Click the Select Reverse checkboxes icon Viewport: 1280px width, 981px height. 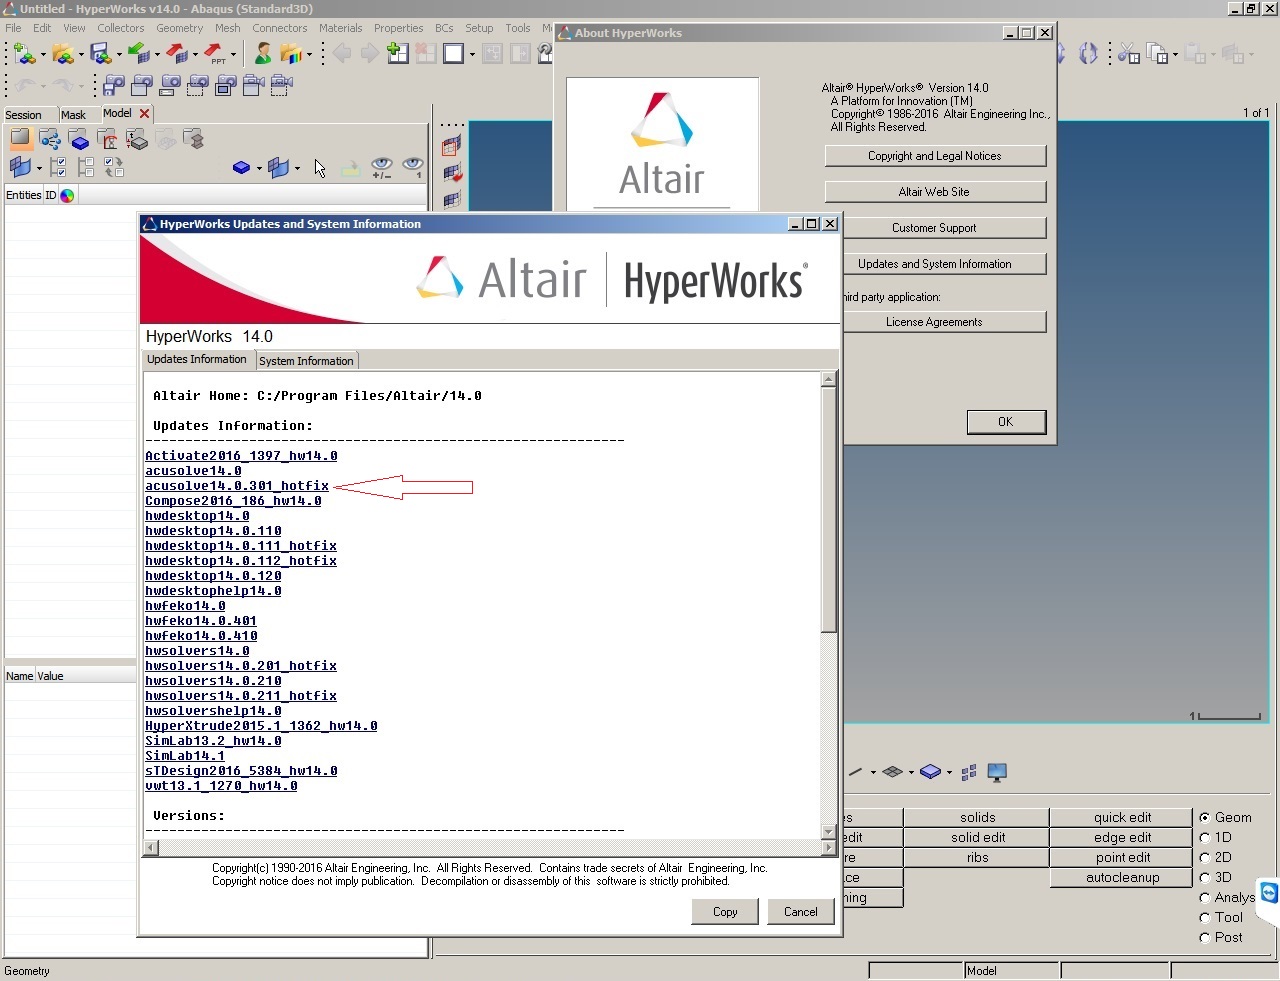coord(113,167)
